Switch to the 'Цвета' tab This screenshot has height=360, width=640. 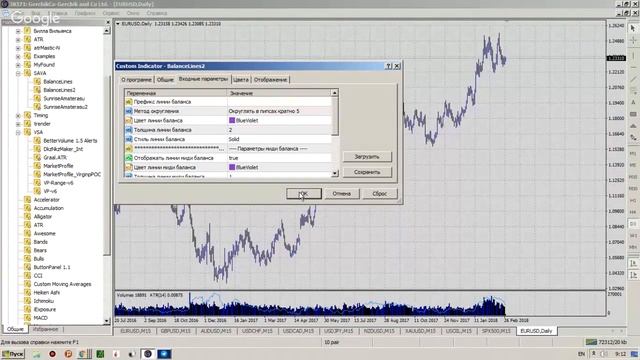coord(241,80)
